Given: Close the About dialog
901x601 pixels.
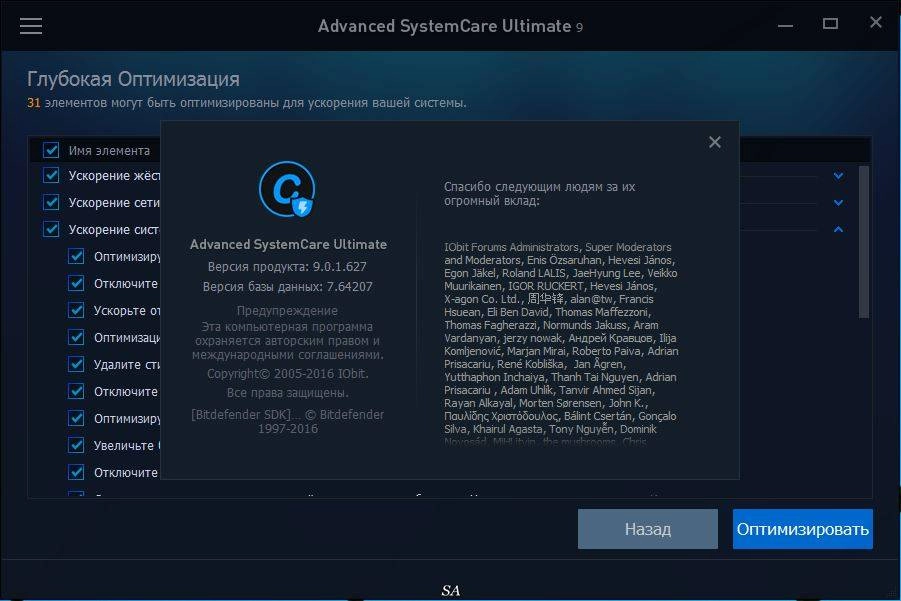Looking at the screenshot, I should pyautogui.click(x=714, y=142).
